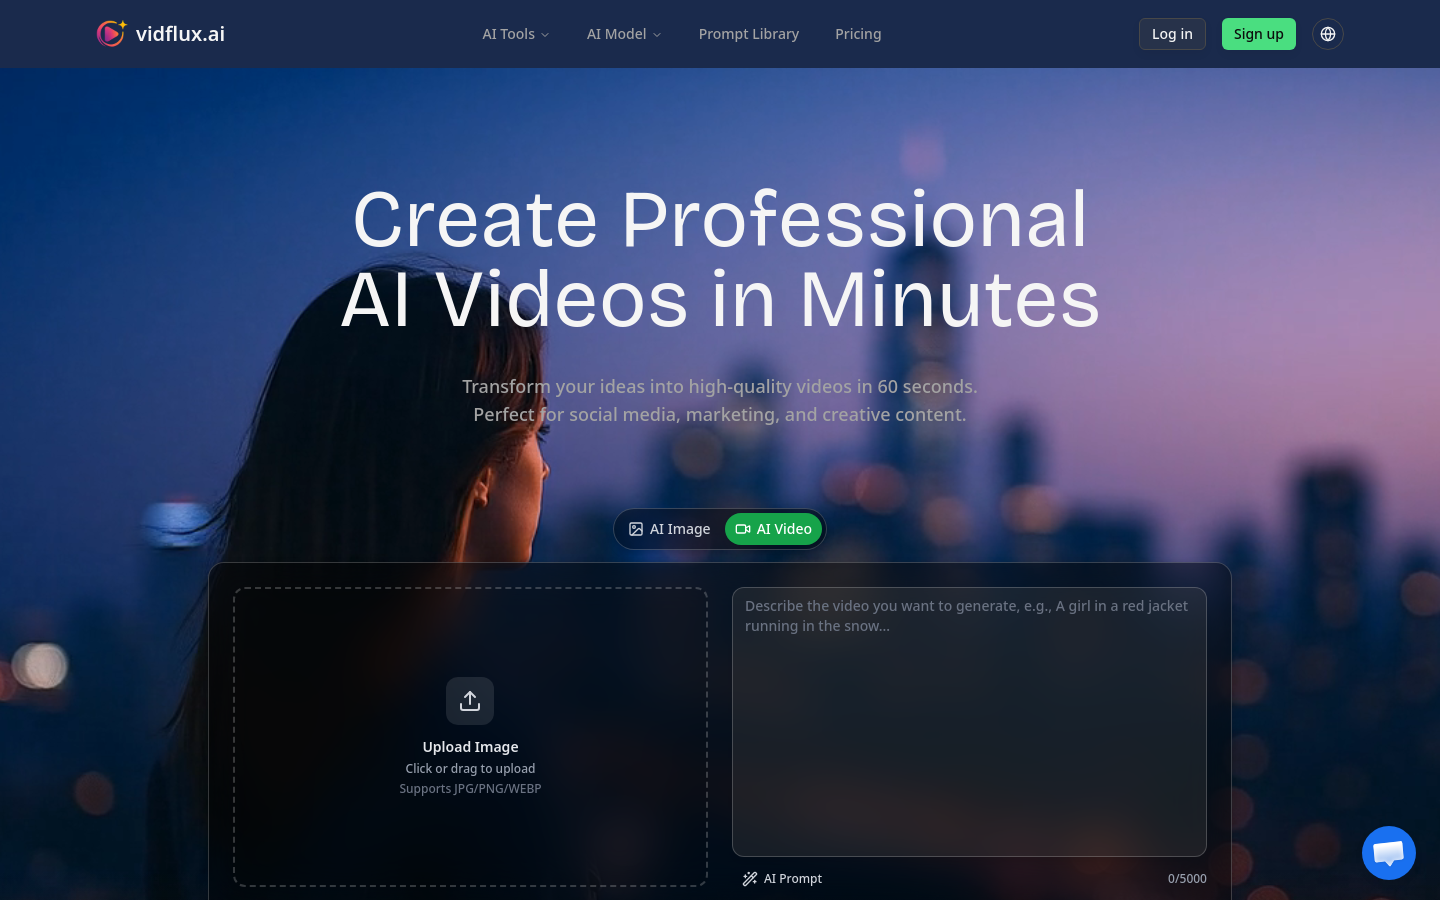Click the 0/5000 character counter
The image size is (1440, 900).
(x=1187, y=879)
